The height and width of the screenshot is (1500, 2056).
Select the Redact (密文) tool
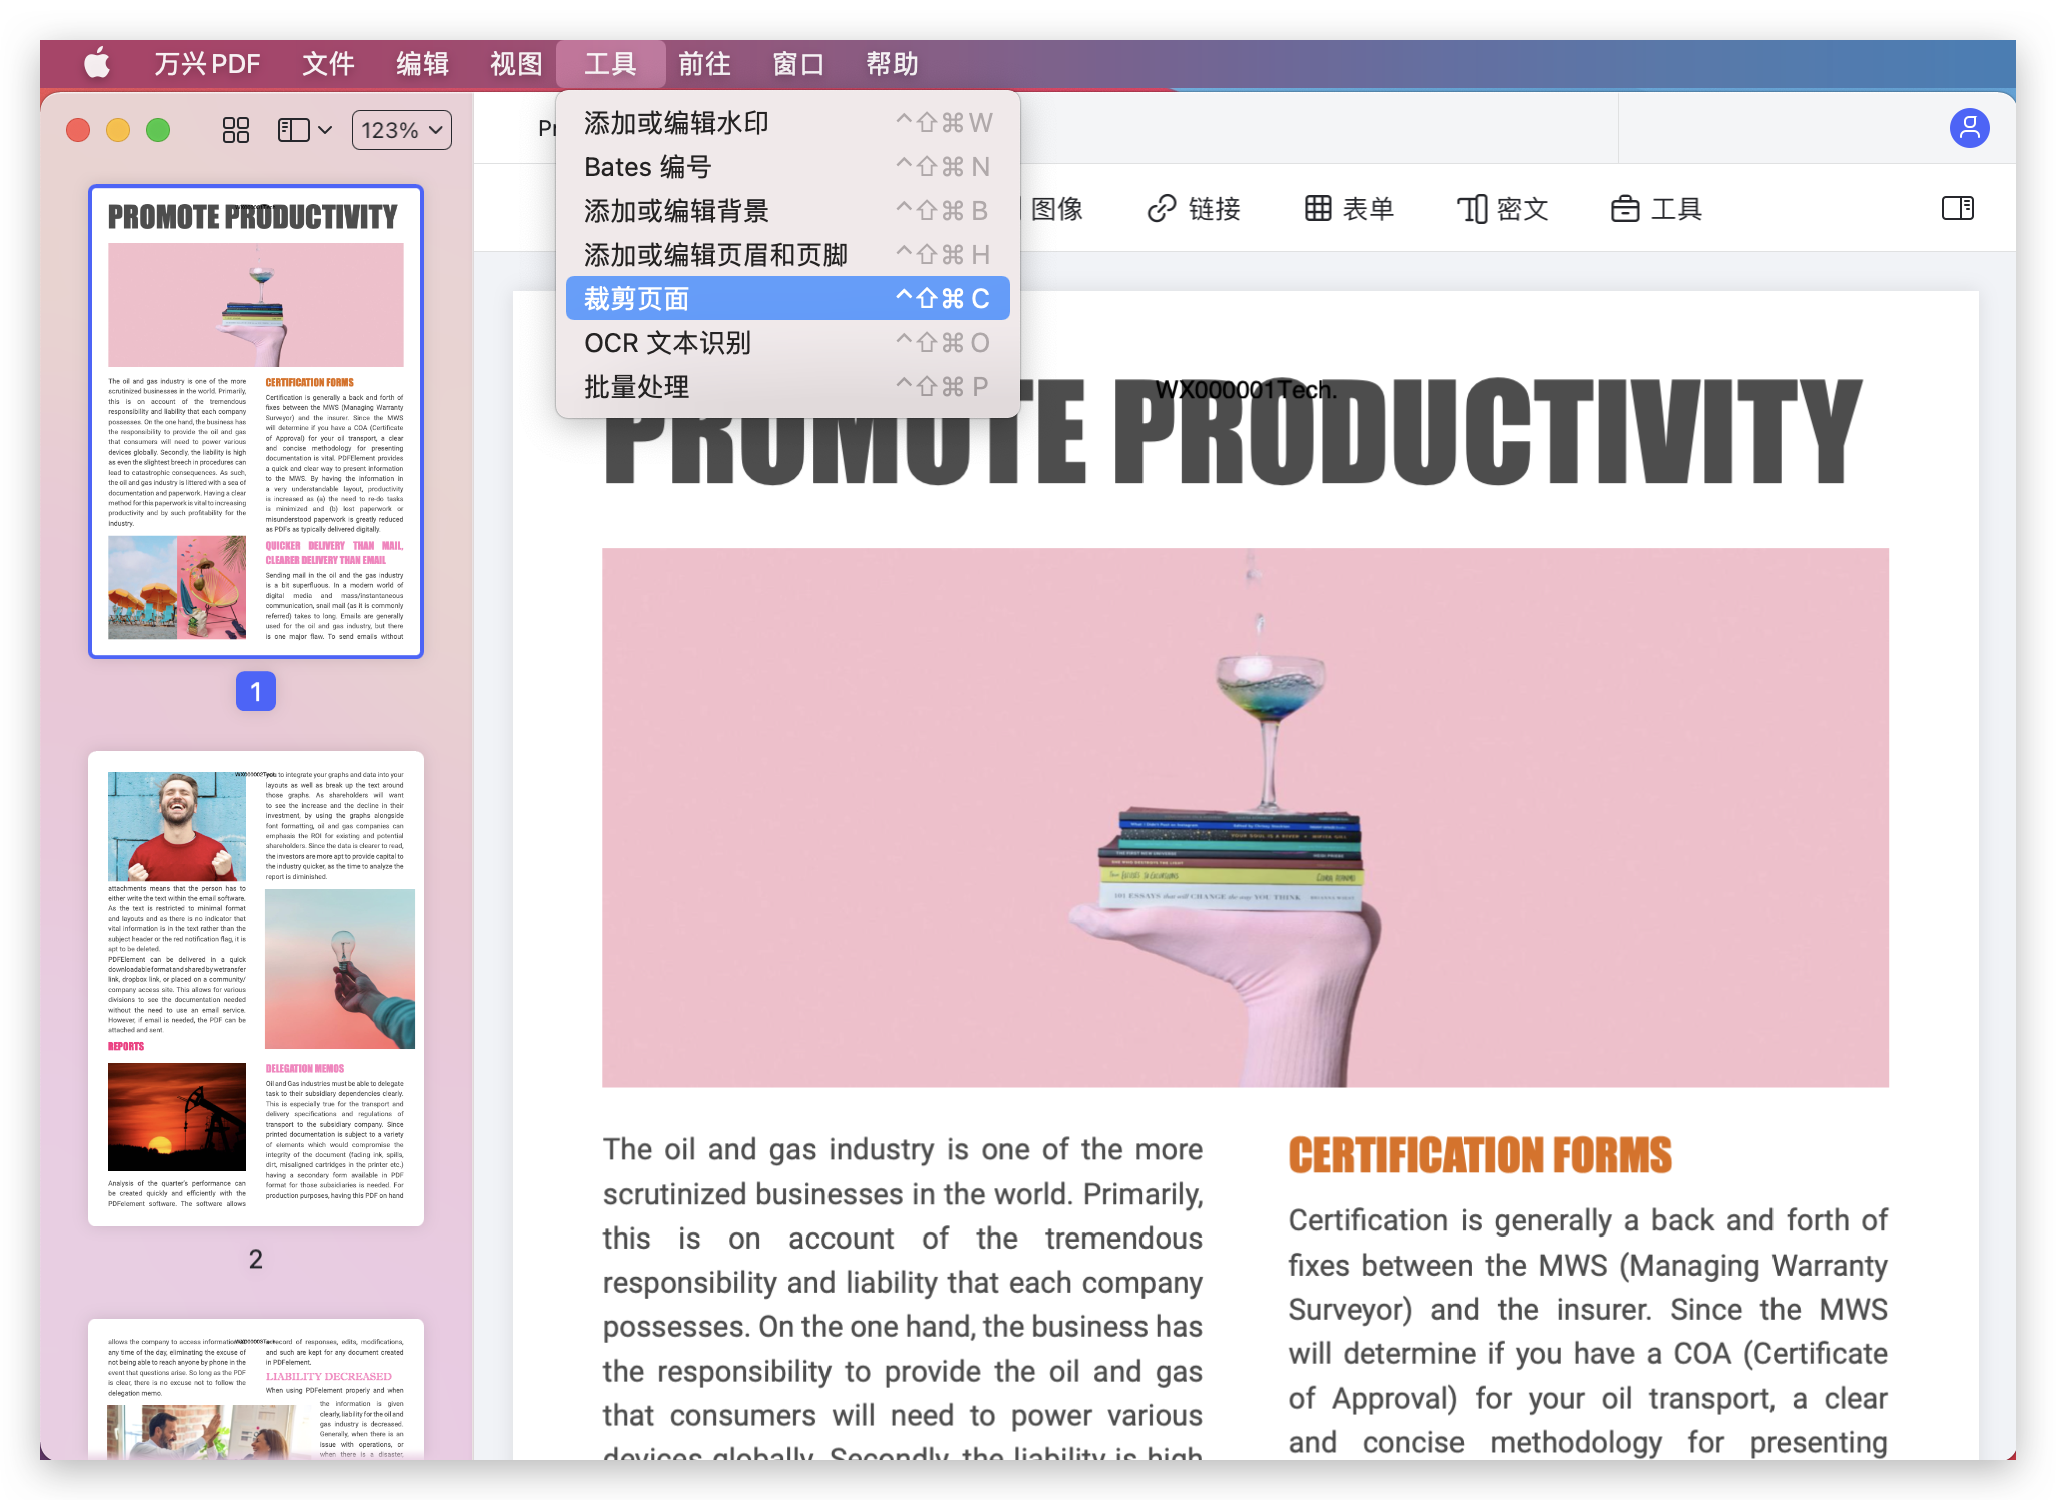(1502, 209)
